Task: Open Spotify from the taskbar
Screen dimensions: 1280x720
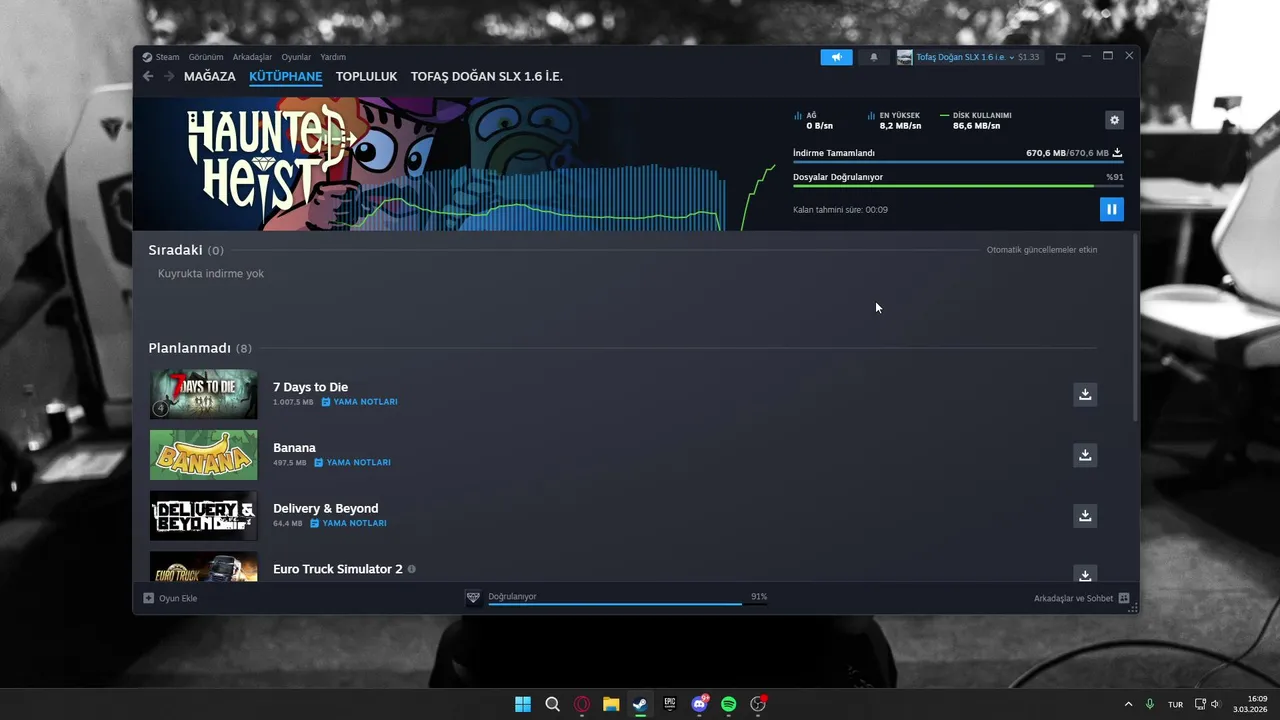Action: tap(729, 704)
